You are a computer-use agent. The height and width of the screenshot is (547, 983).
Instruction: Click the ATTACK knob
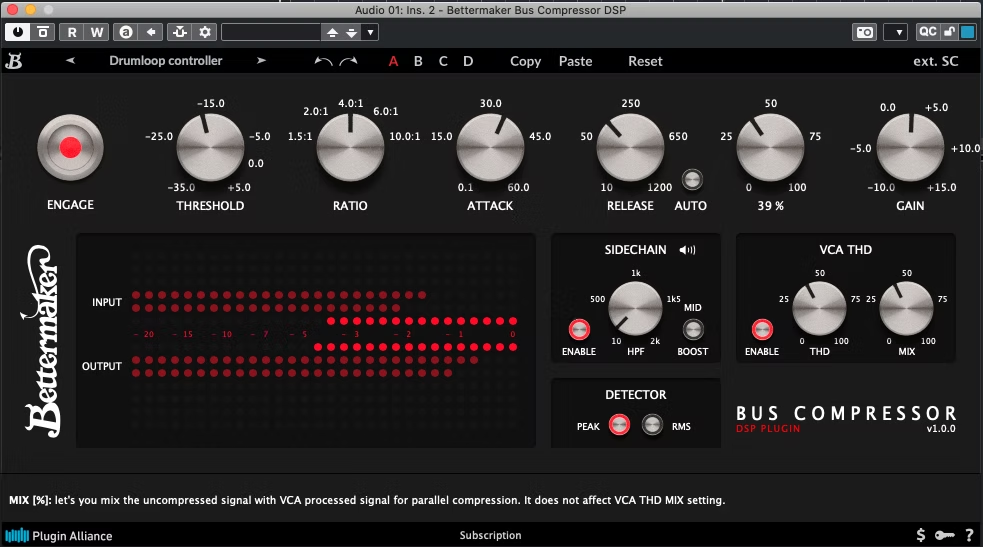click(x=490, y=148)
